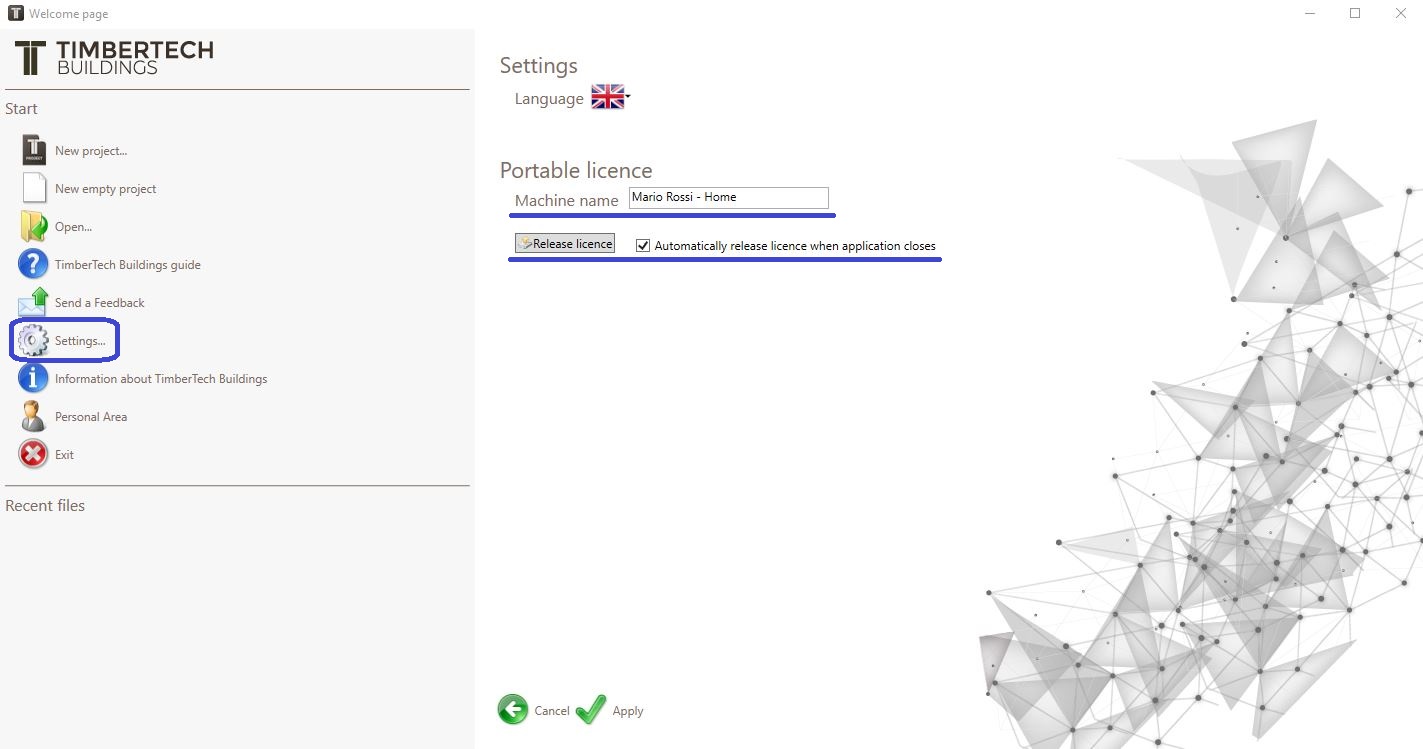
Task: Open the Personal Area user icon
Action: coord(33,416)
